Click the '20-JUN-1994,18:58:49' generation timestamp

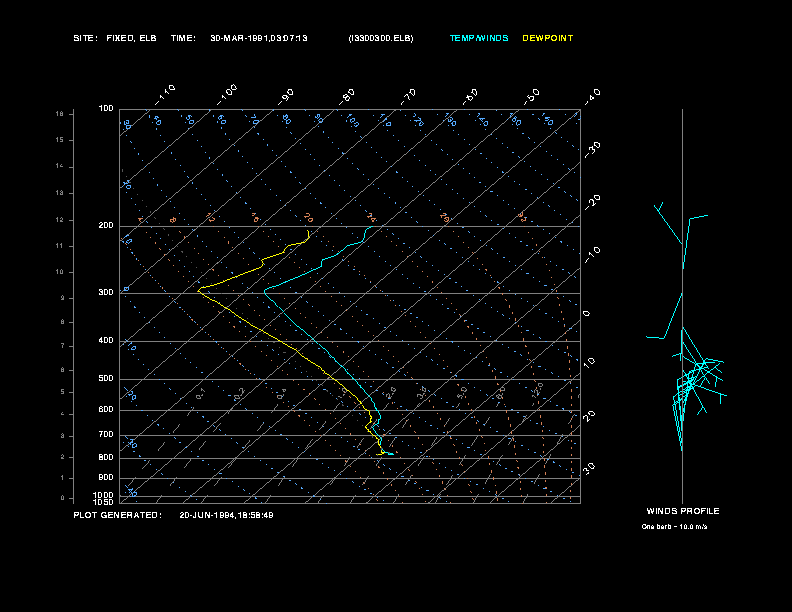(226, 515)
